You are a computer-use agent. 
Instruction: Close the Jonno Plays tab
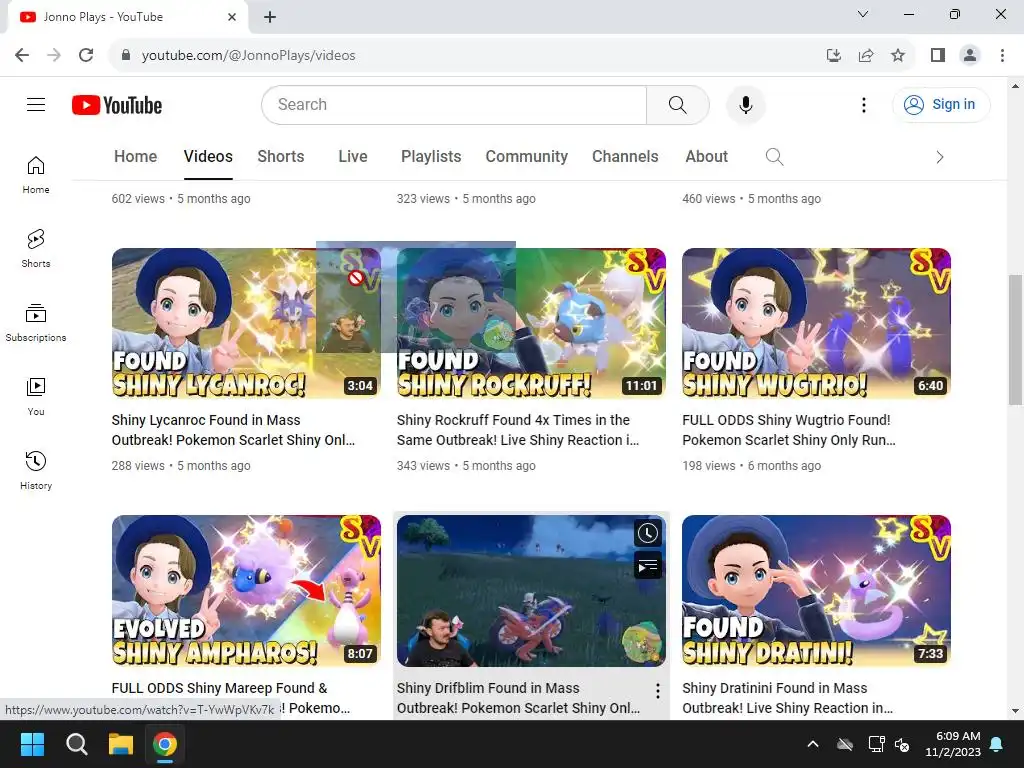coord(232,17)
